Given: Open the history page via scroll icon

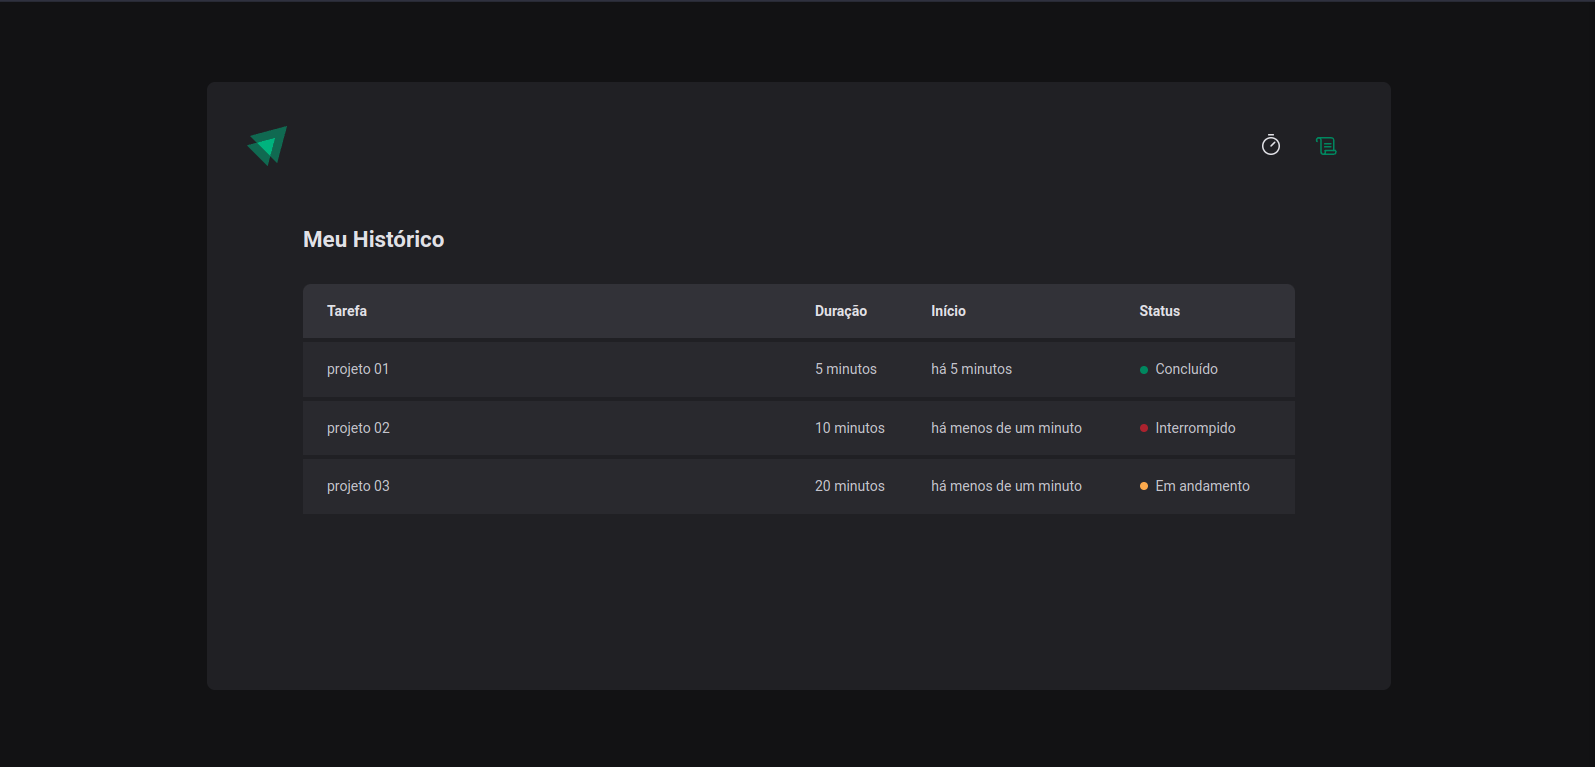Looking at the screenshot, I should (x=1326, y=146).
